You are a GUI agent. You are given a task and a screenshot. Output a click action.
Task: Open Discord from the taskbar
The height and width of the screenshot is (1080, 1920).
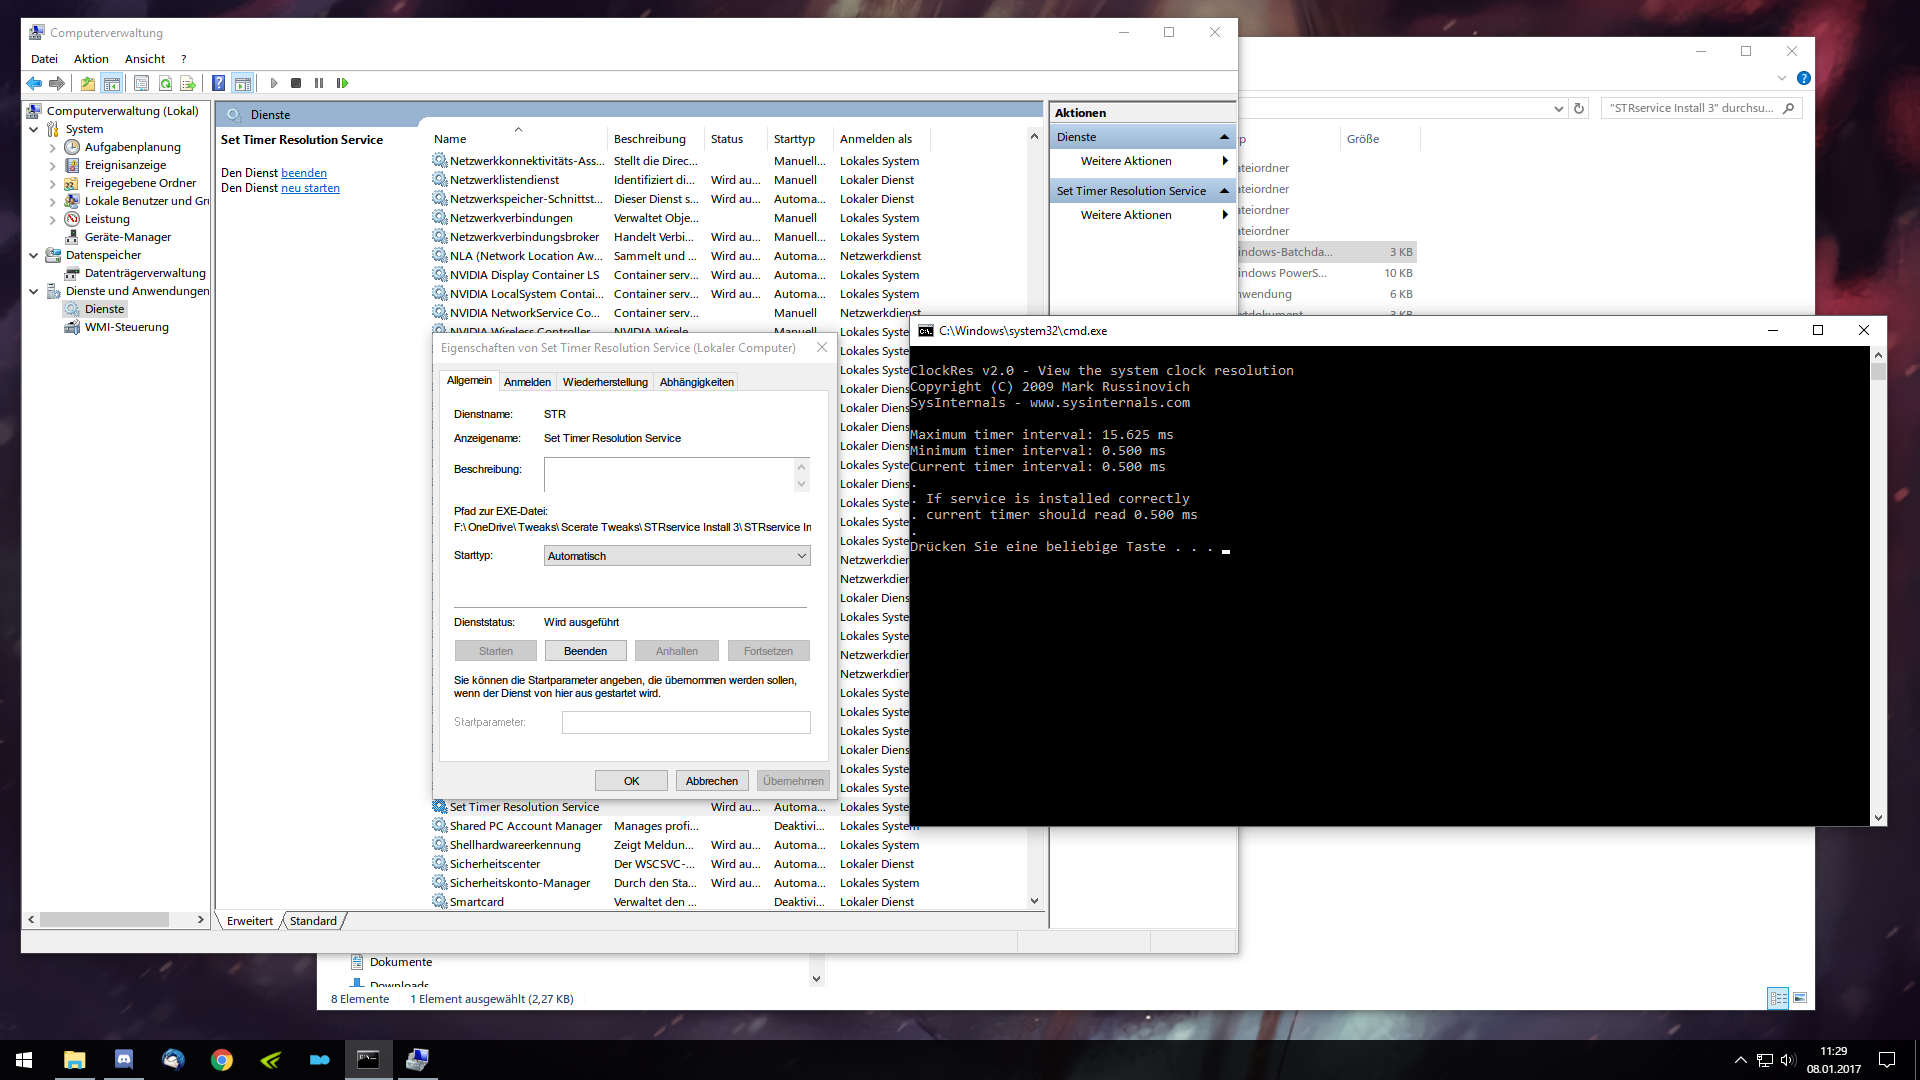124,1059
